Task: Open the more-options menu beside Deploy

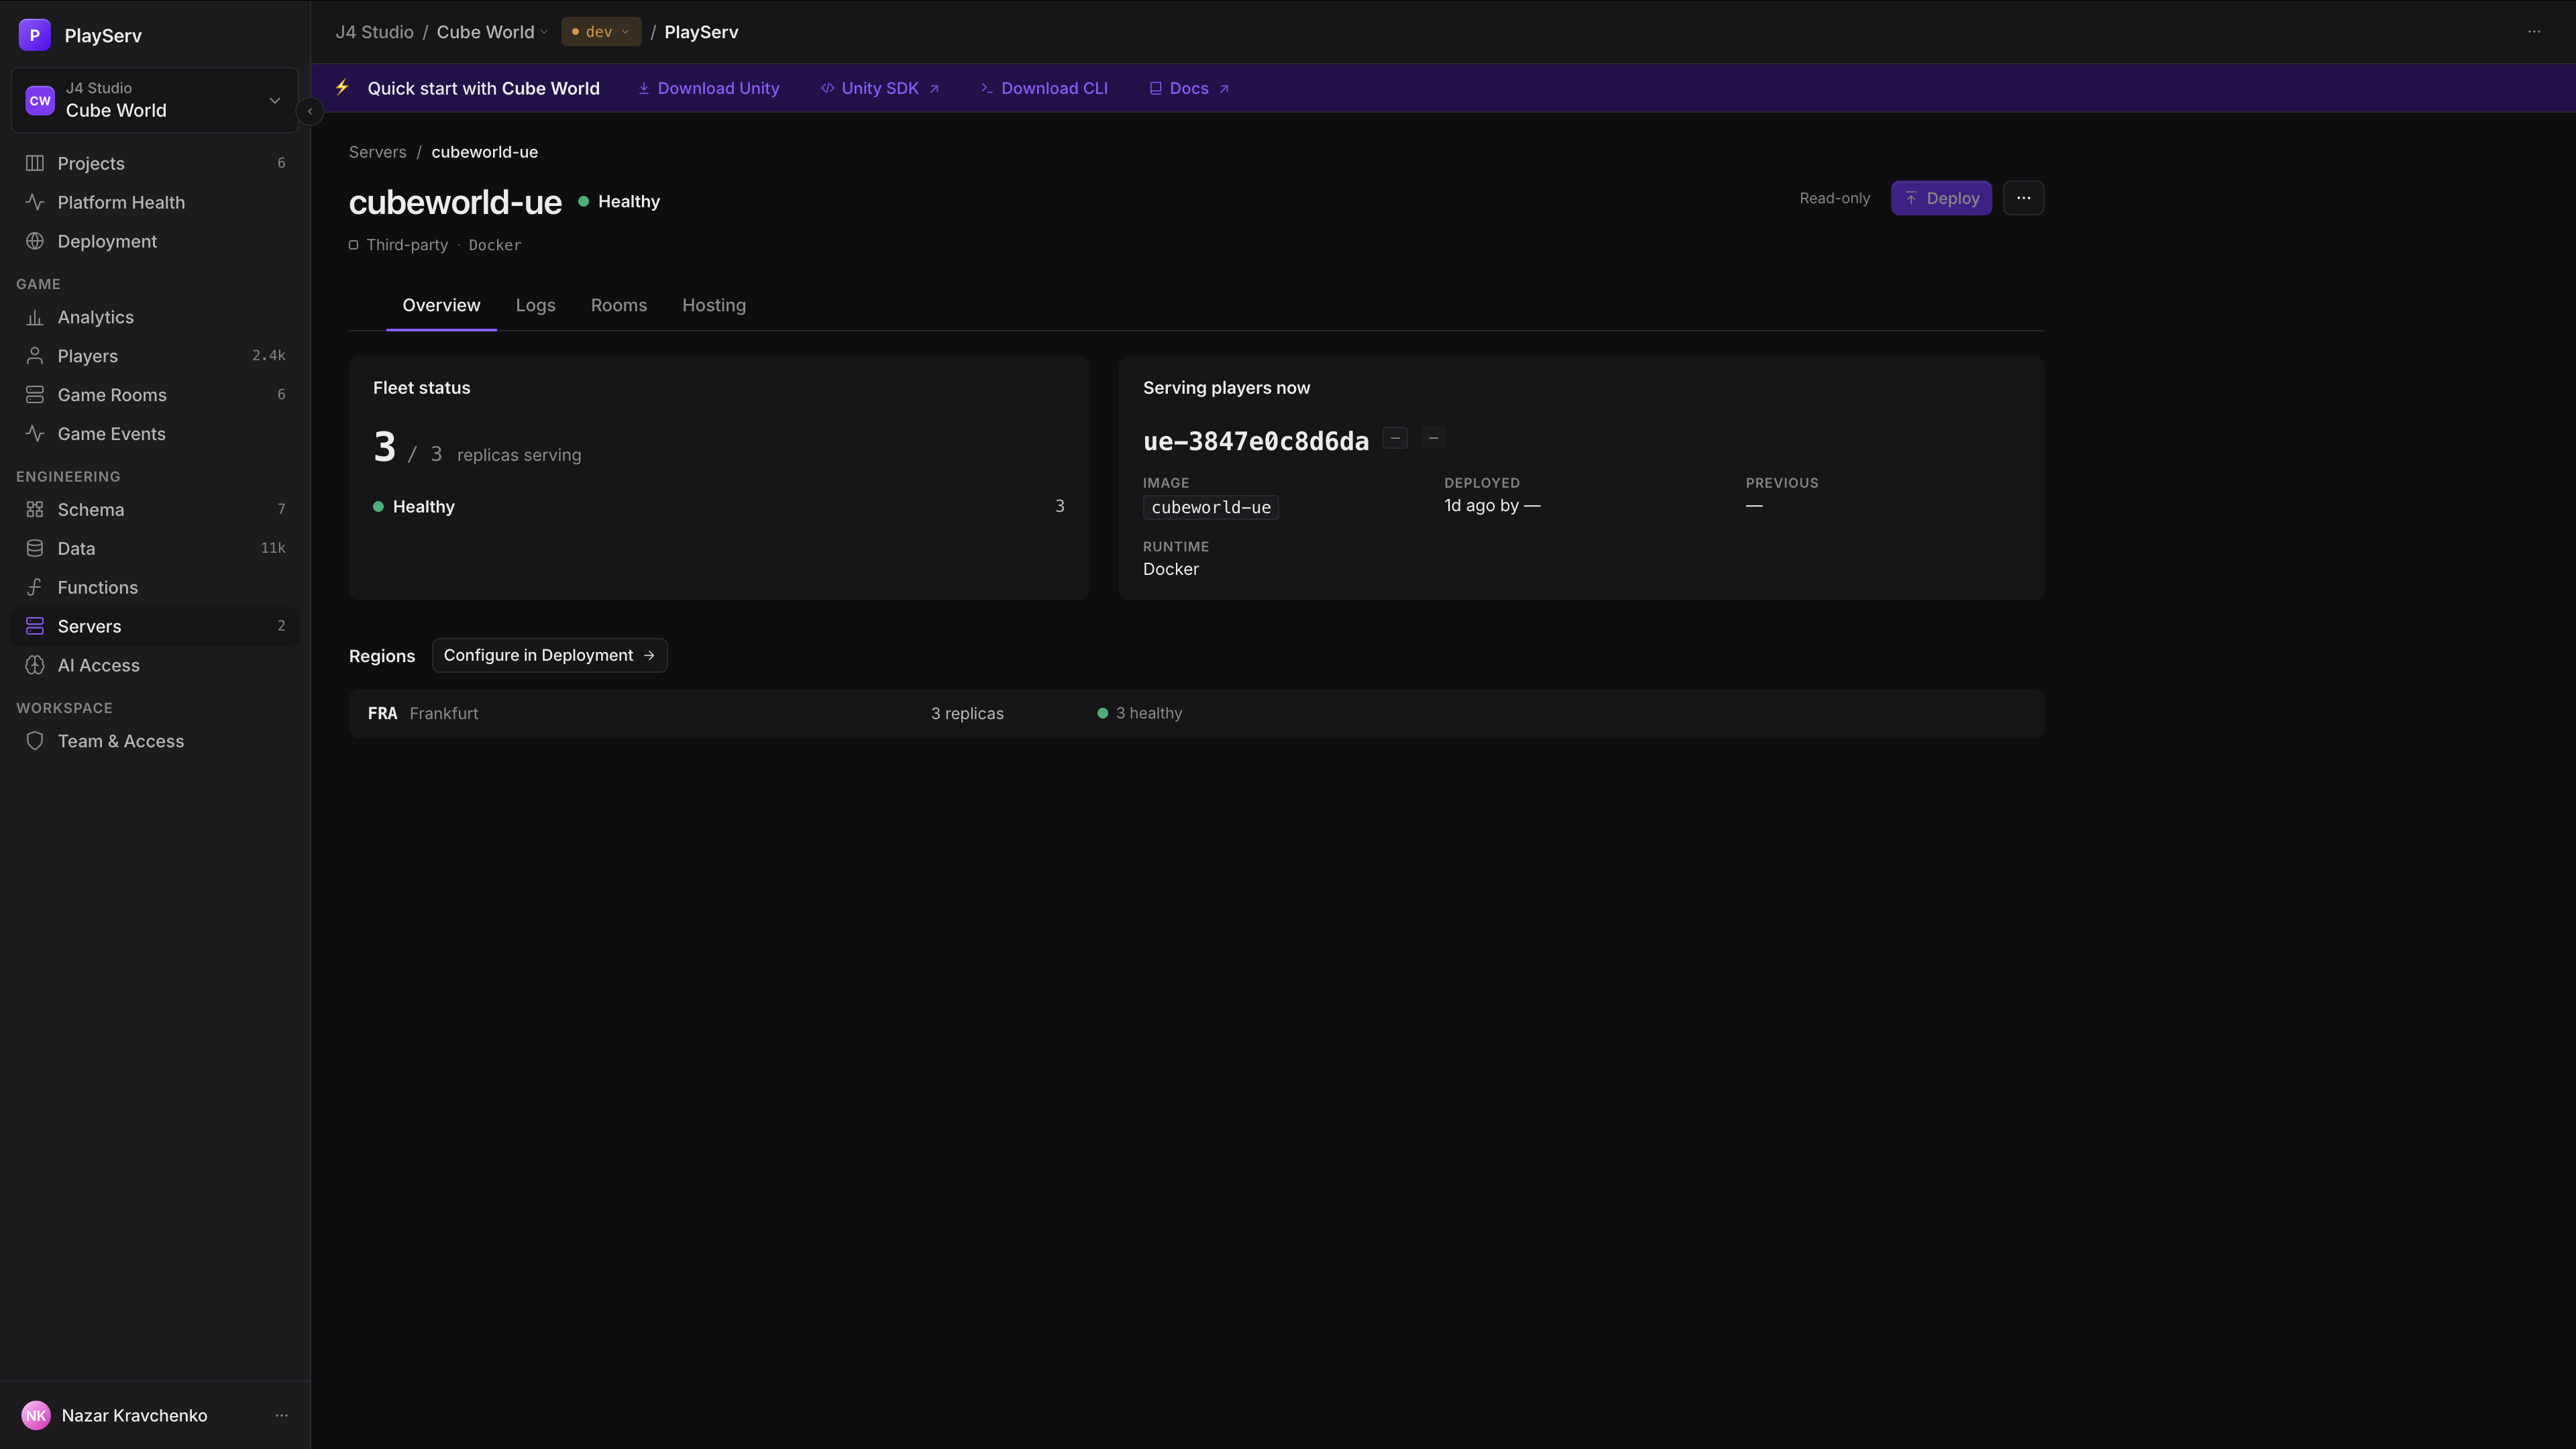Action: pos(2023,198)
